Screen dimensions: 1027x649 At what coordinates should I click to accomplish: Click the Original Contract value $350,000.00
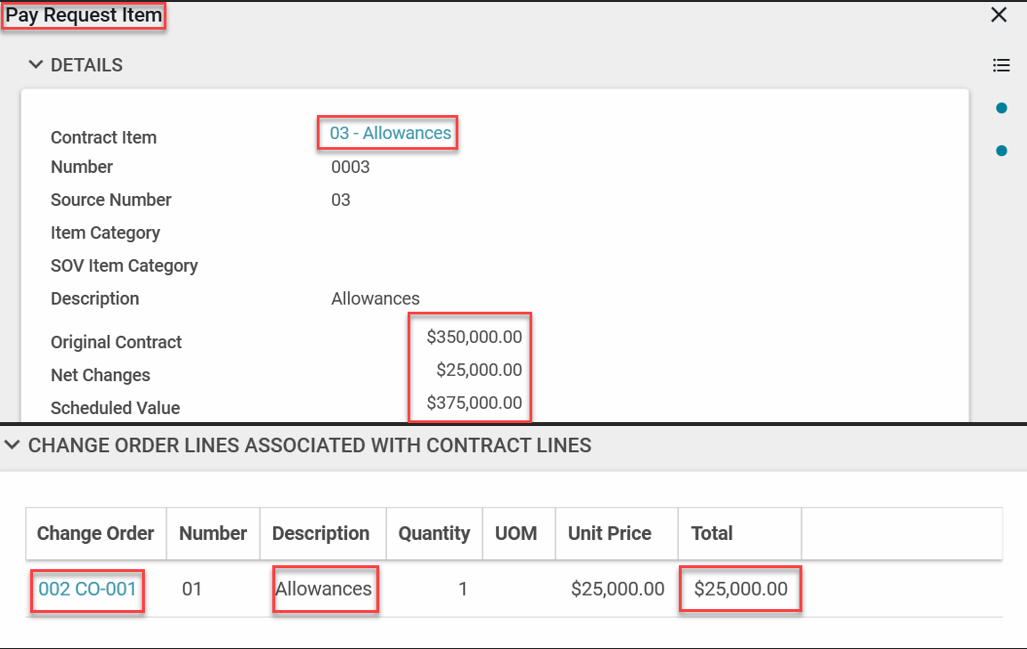click(474, 337)
